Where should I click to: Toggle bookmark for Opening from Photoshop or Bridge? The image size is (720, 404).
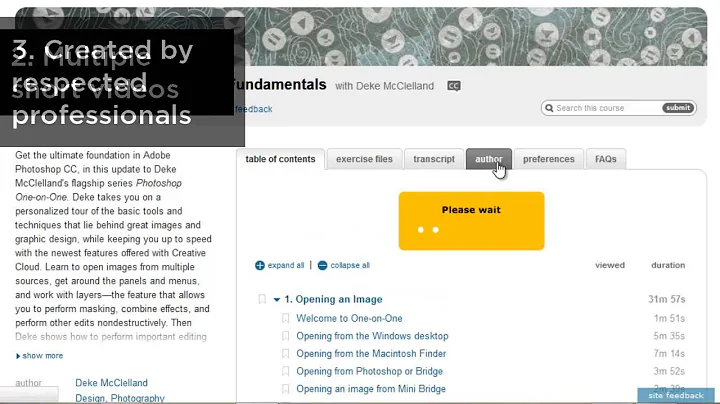pos(285,372)
